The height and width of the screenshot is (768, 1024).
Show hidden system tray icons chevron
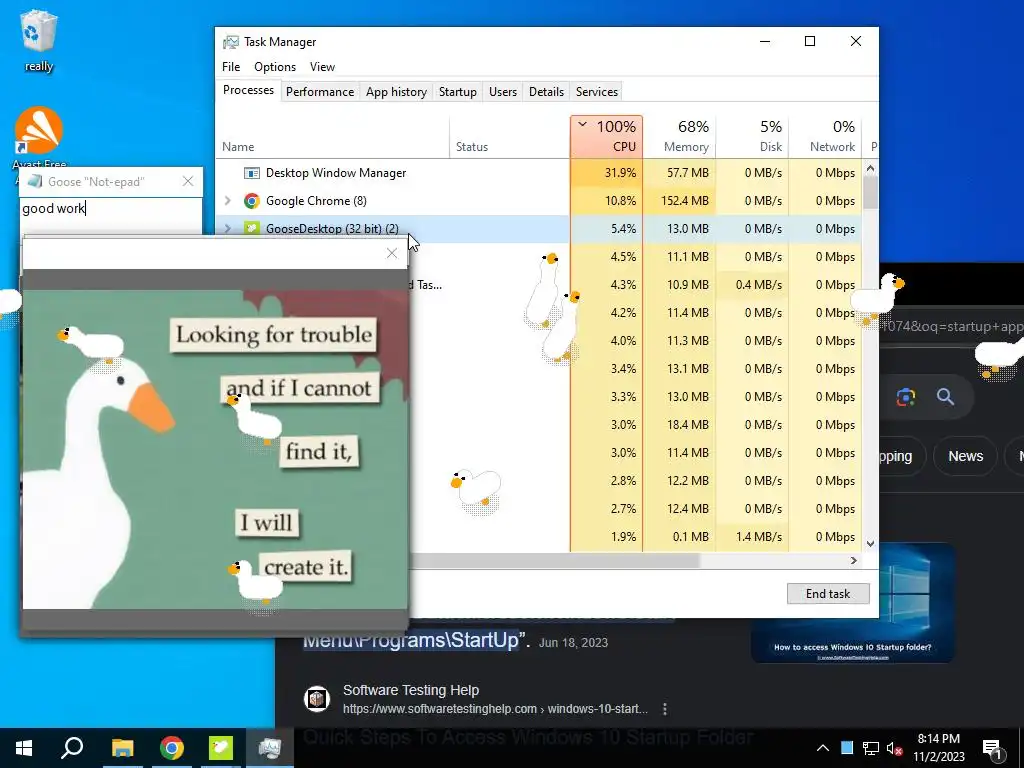[x=823, y=748]
